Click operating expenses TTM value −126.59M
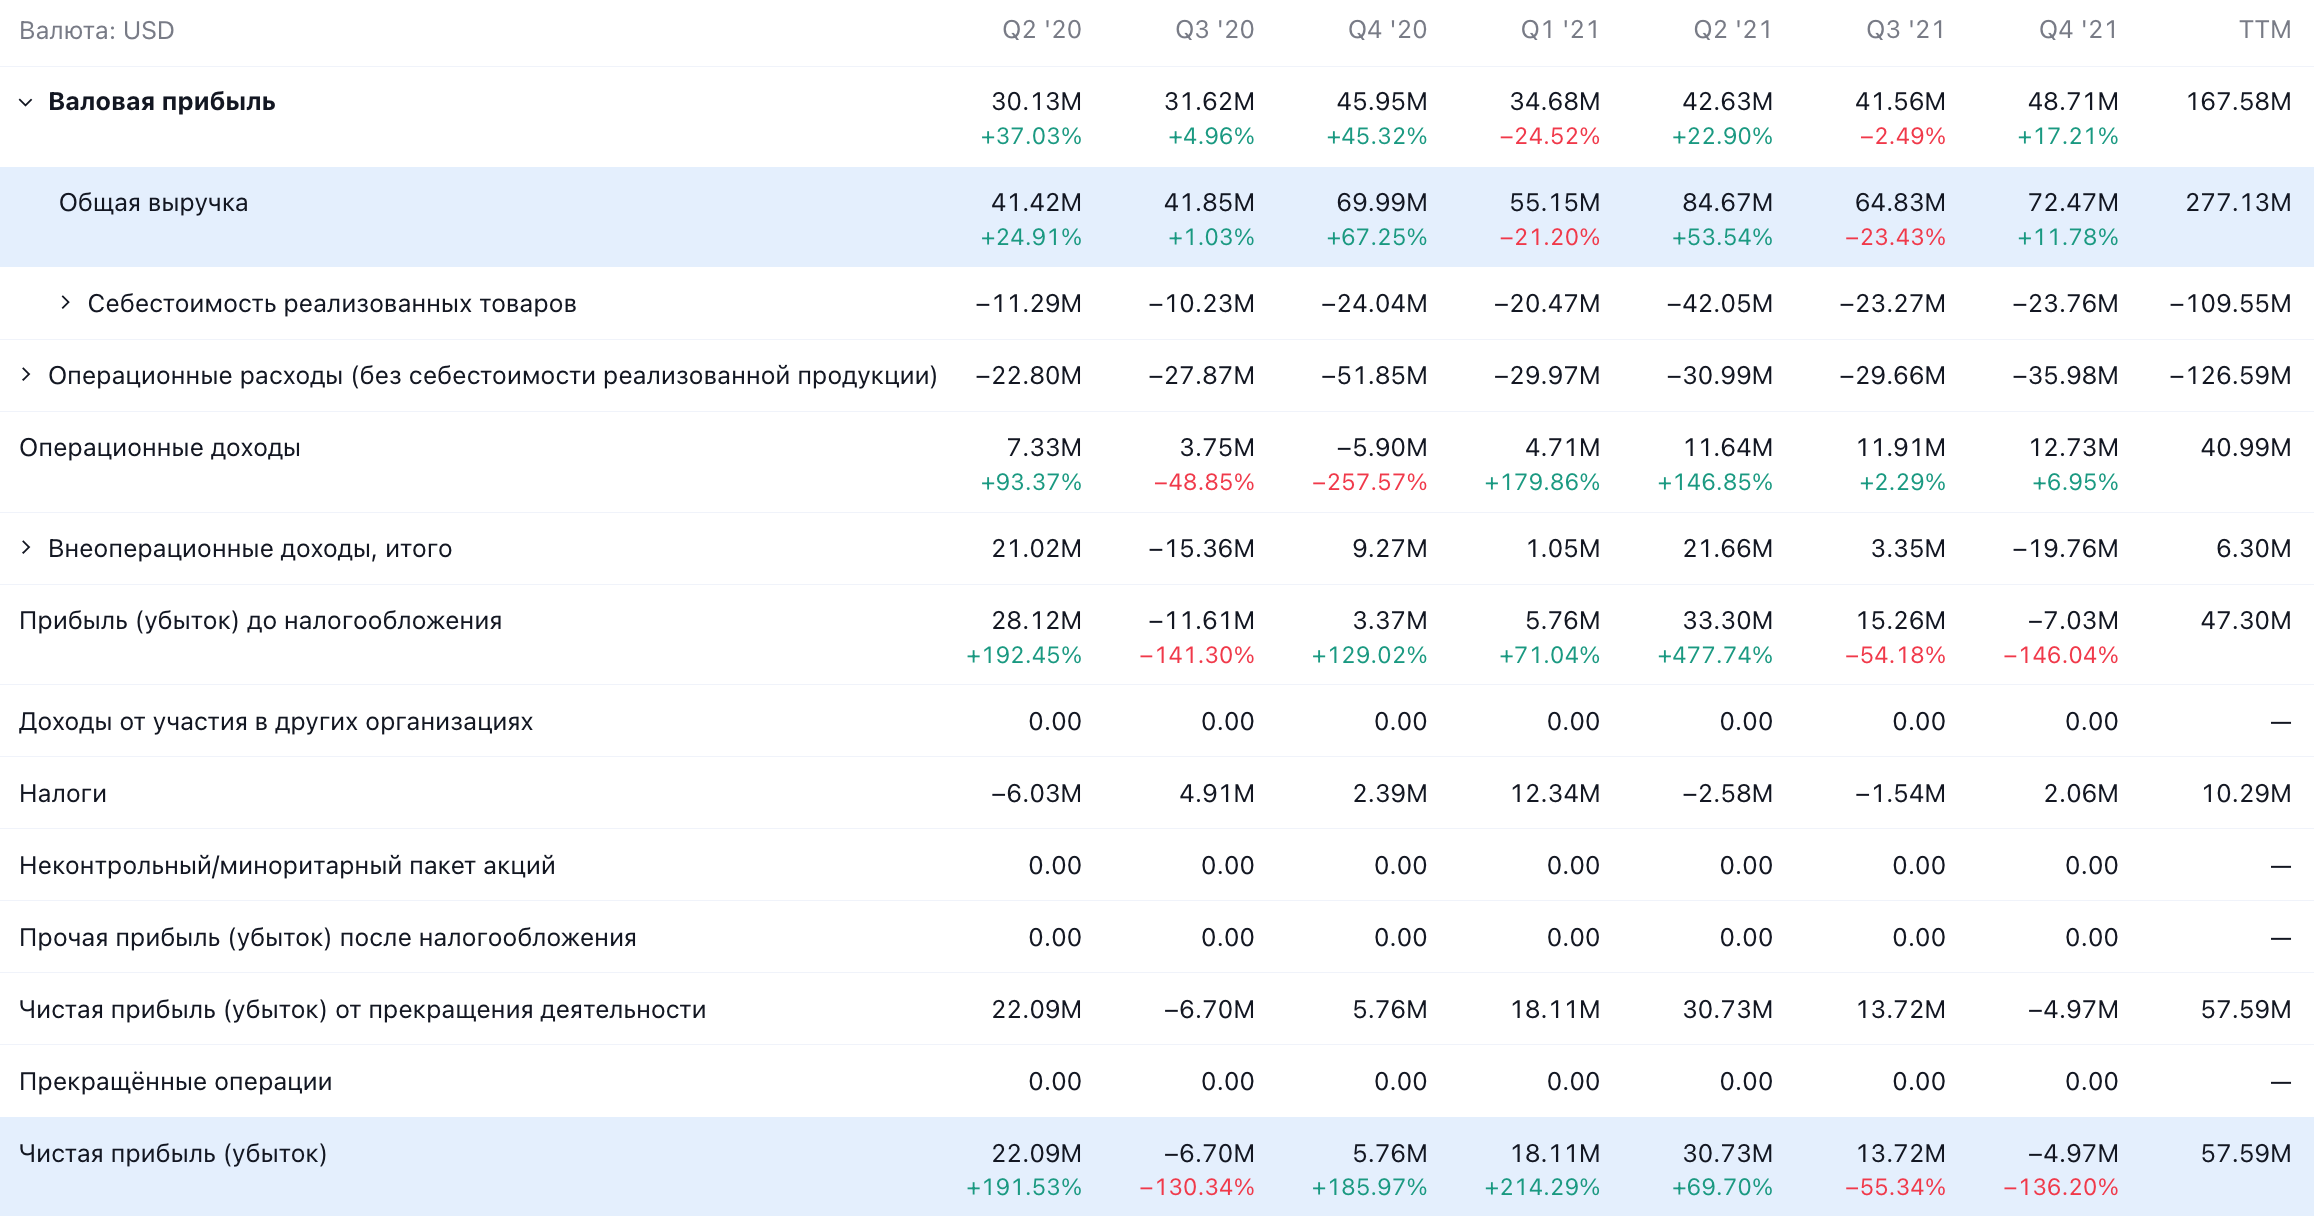This screenshot has height=1216, width=2314. point(2230,376)
